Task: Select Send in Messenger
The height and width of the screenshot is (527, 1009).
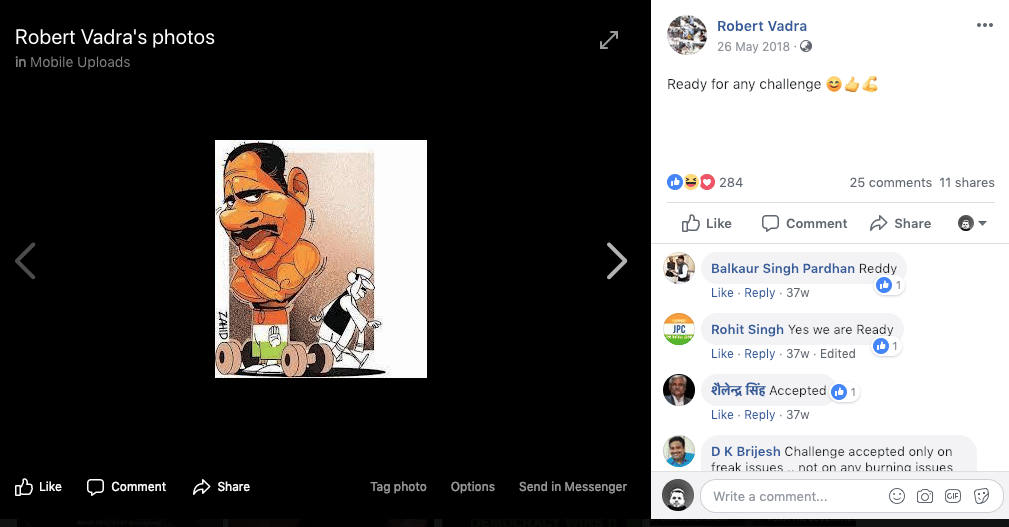Action: 572,487
